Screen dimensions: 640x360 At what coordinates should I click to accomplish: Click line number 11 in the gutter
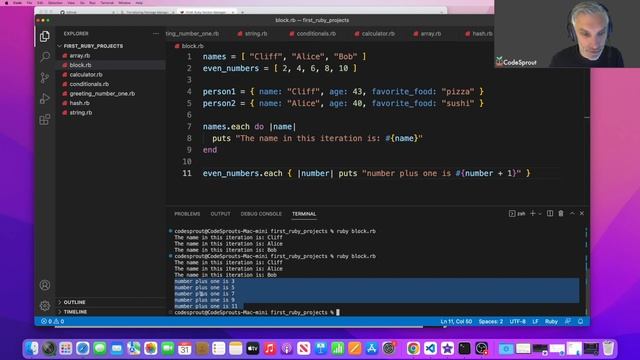click(187, 173)
